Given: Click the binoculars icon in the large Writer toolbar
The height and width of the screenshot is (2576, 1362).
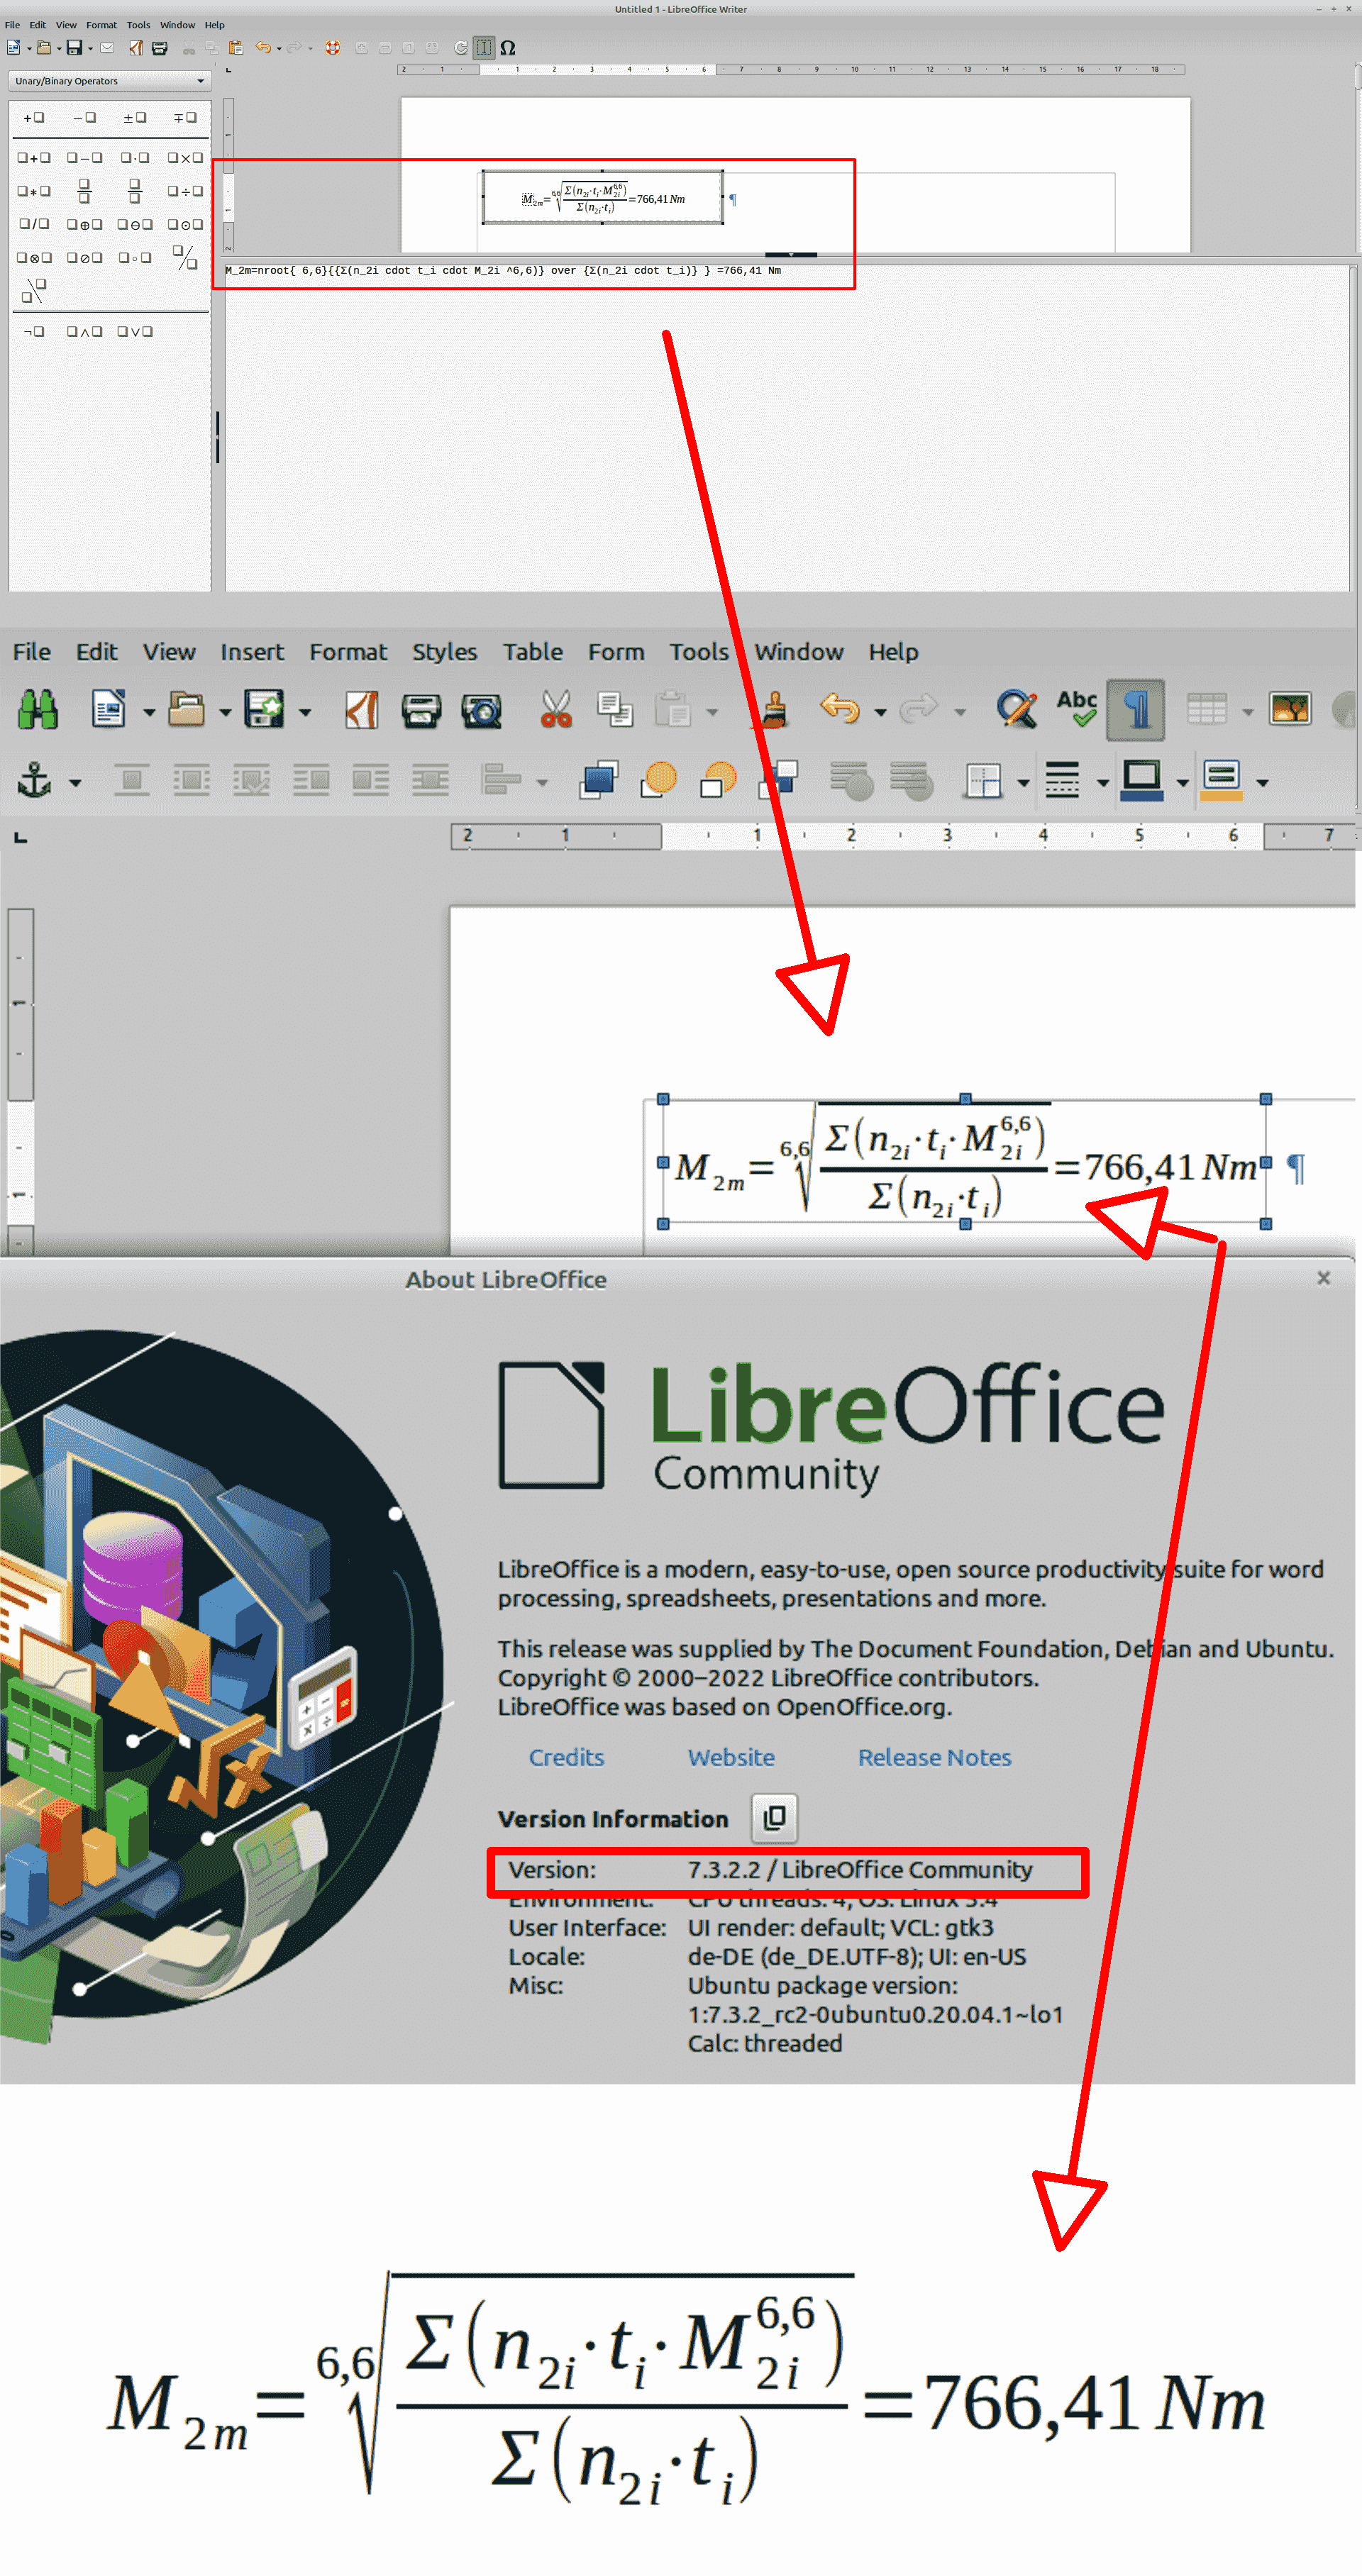Looking at the screenshot, I should click(x=38, y=710).
